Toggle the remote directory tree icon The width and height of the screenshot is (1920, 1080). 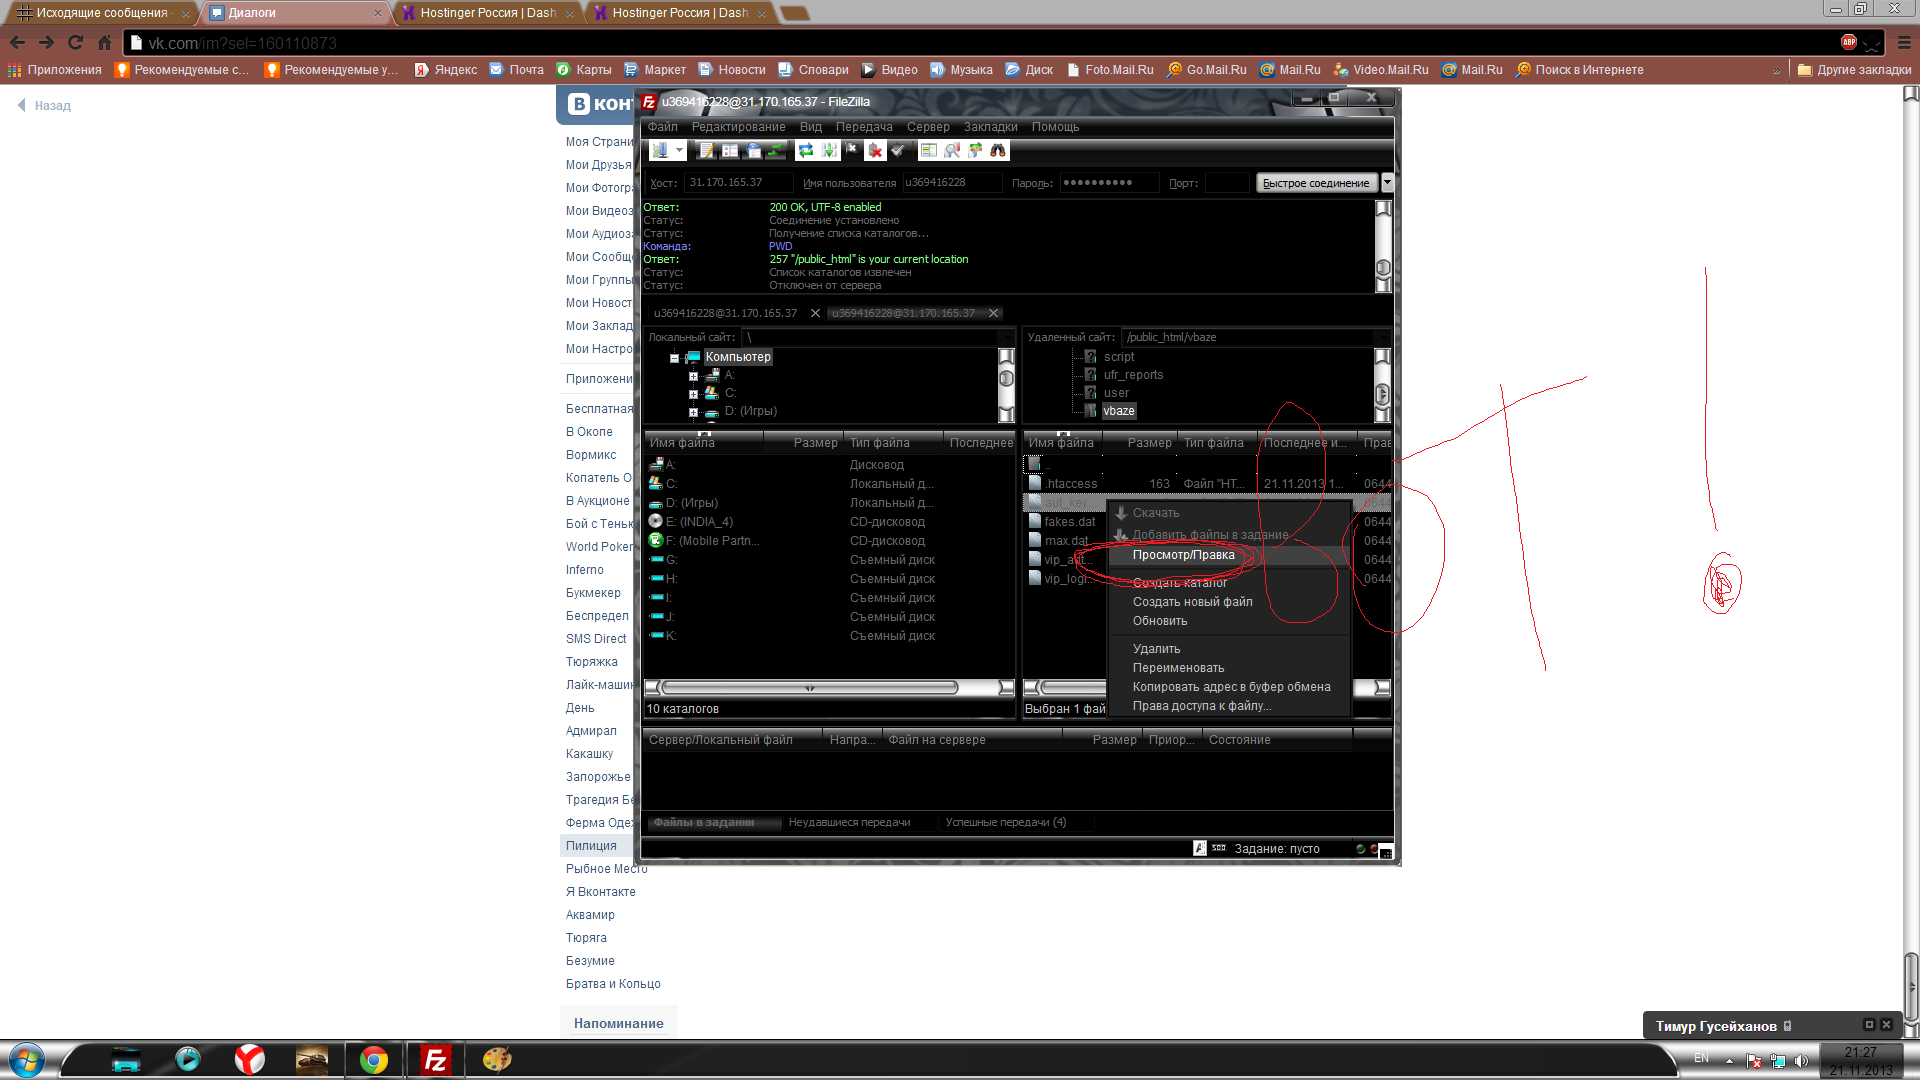coord(754,151)
